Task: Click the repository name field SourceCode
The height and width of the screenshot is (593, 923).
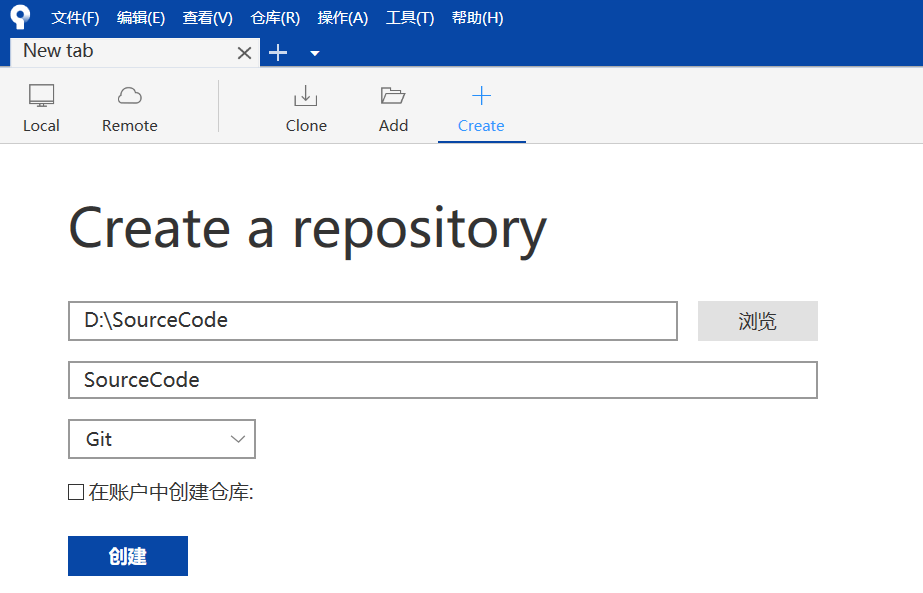Action: pyautogui.click(x=442, y=380)
